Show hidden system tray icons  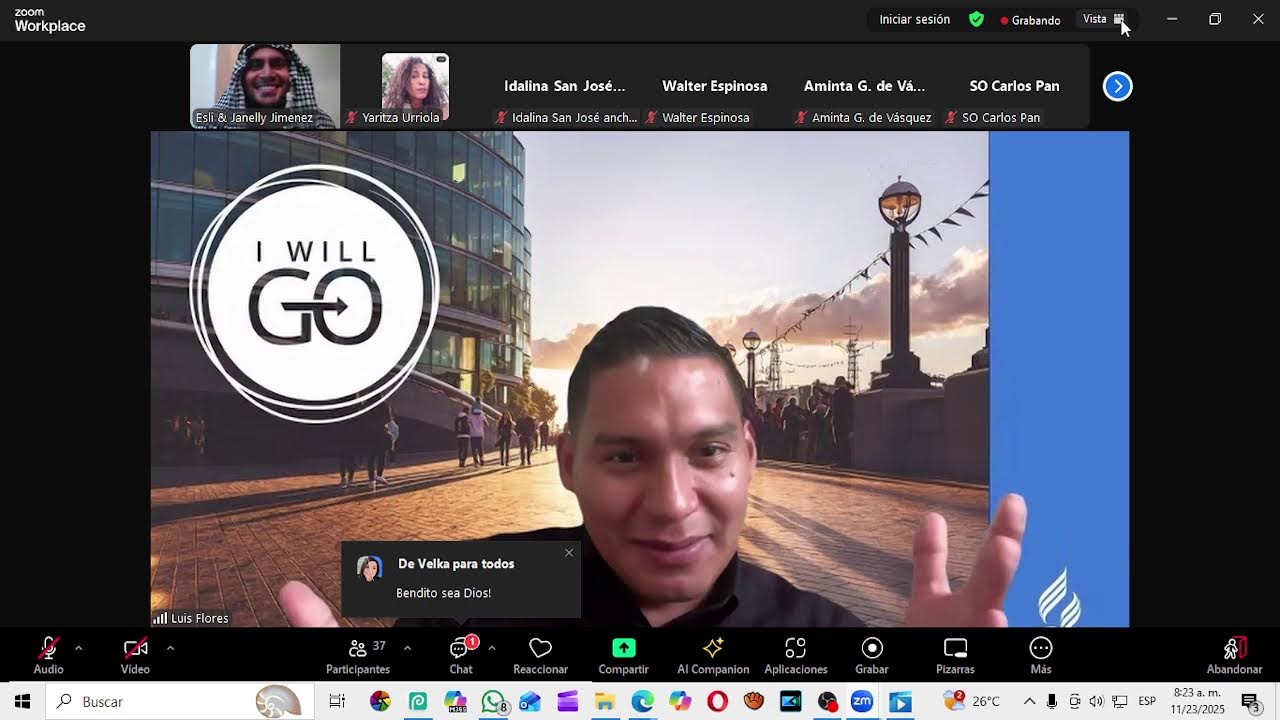click(x=1029, y=702)
